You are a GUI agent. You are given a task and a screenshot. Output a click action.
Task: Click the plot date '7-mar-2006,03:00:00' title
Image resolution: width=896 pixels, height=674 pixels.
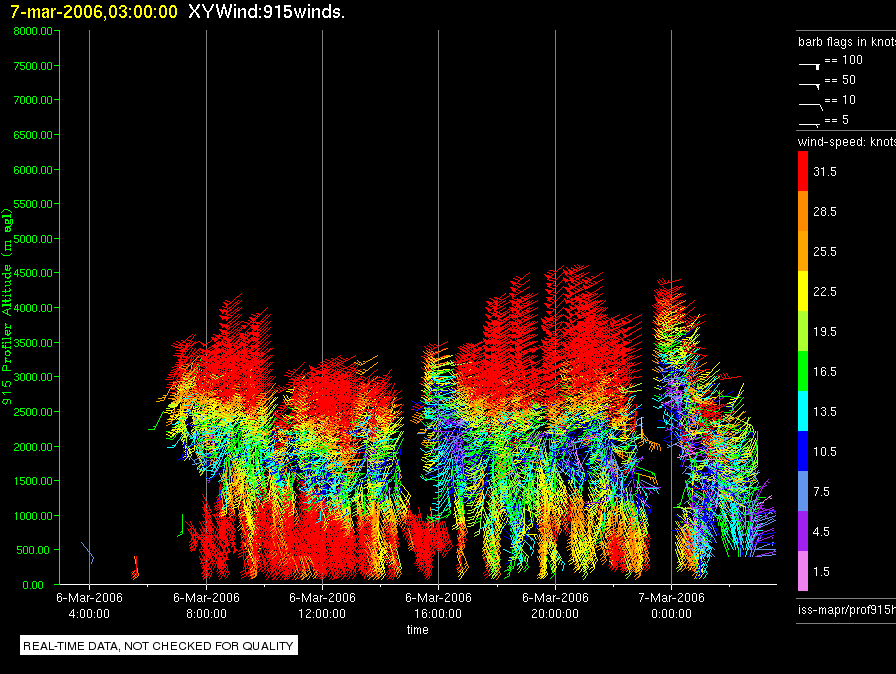[94, 12]
